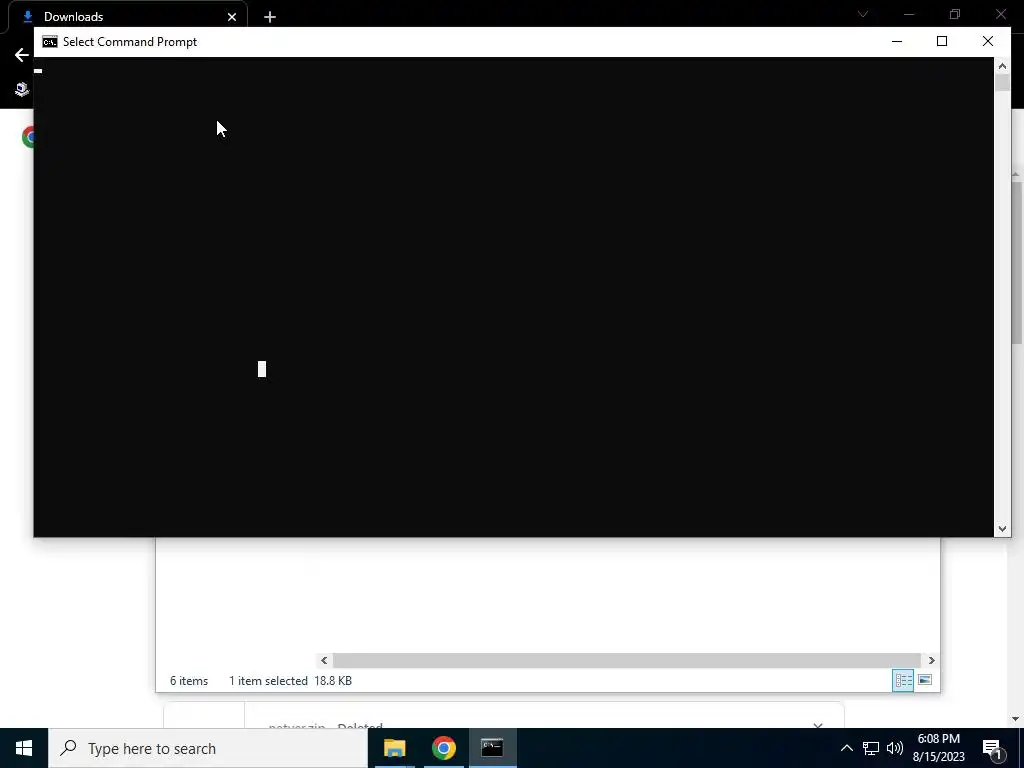Image resolution: width=1024 pixels, height=768 pixels.
Task: Minimize the Command Prompt window
Action: coord(897,41)
